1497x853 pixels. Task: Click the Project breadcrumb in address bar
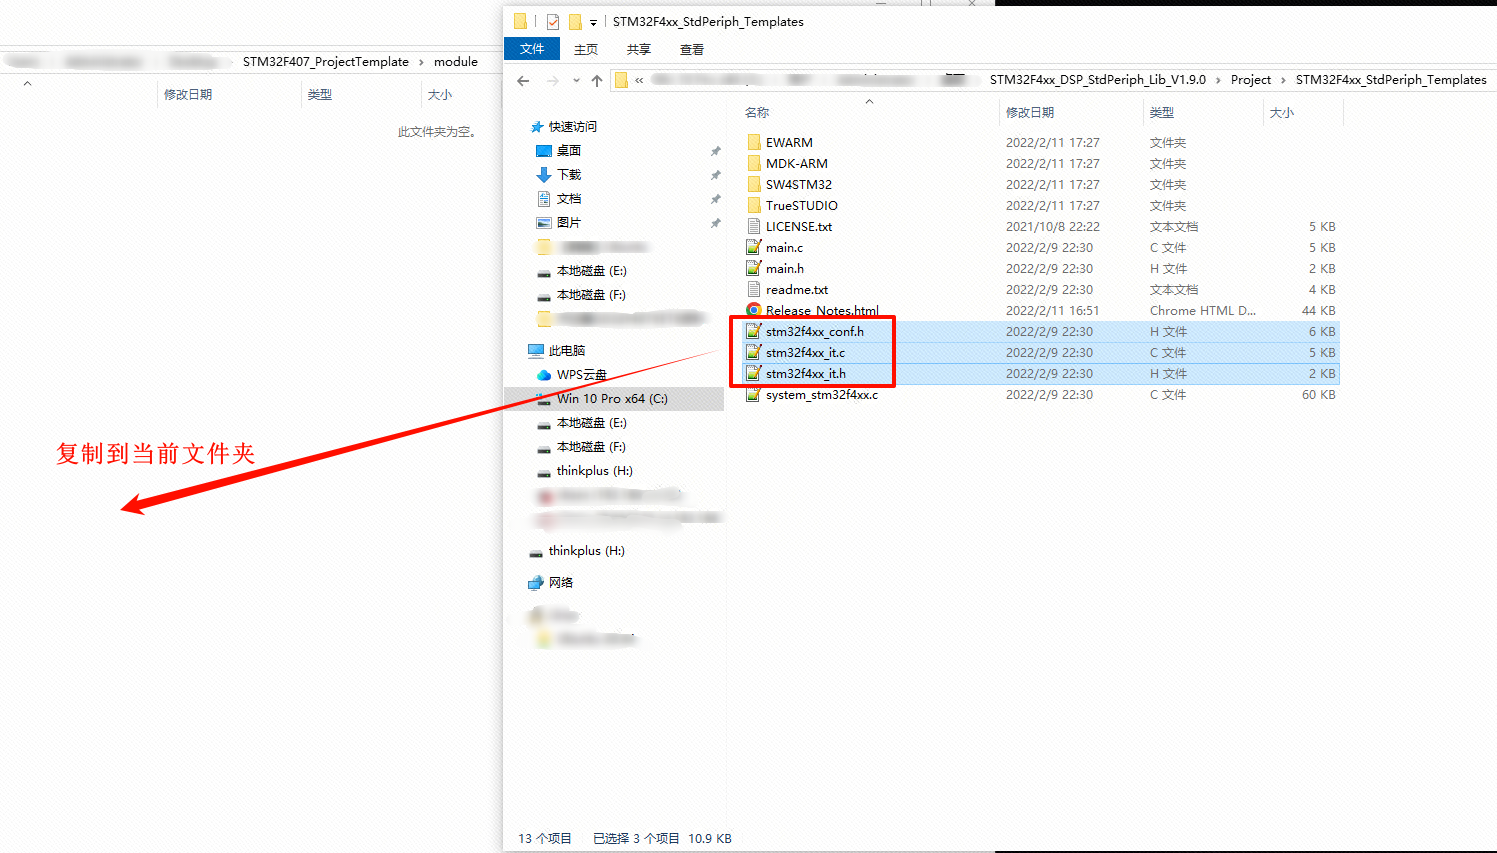[1250, 80]
